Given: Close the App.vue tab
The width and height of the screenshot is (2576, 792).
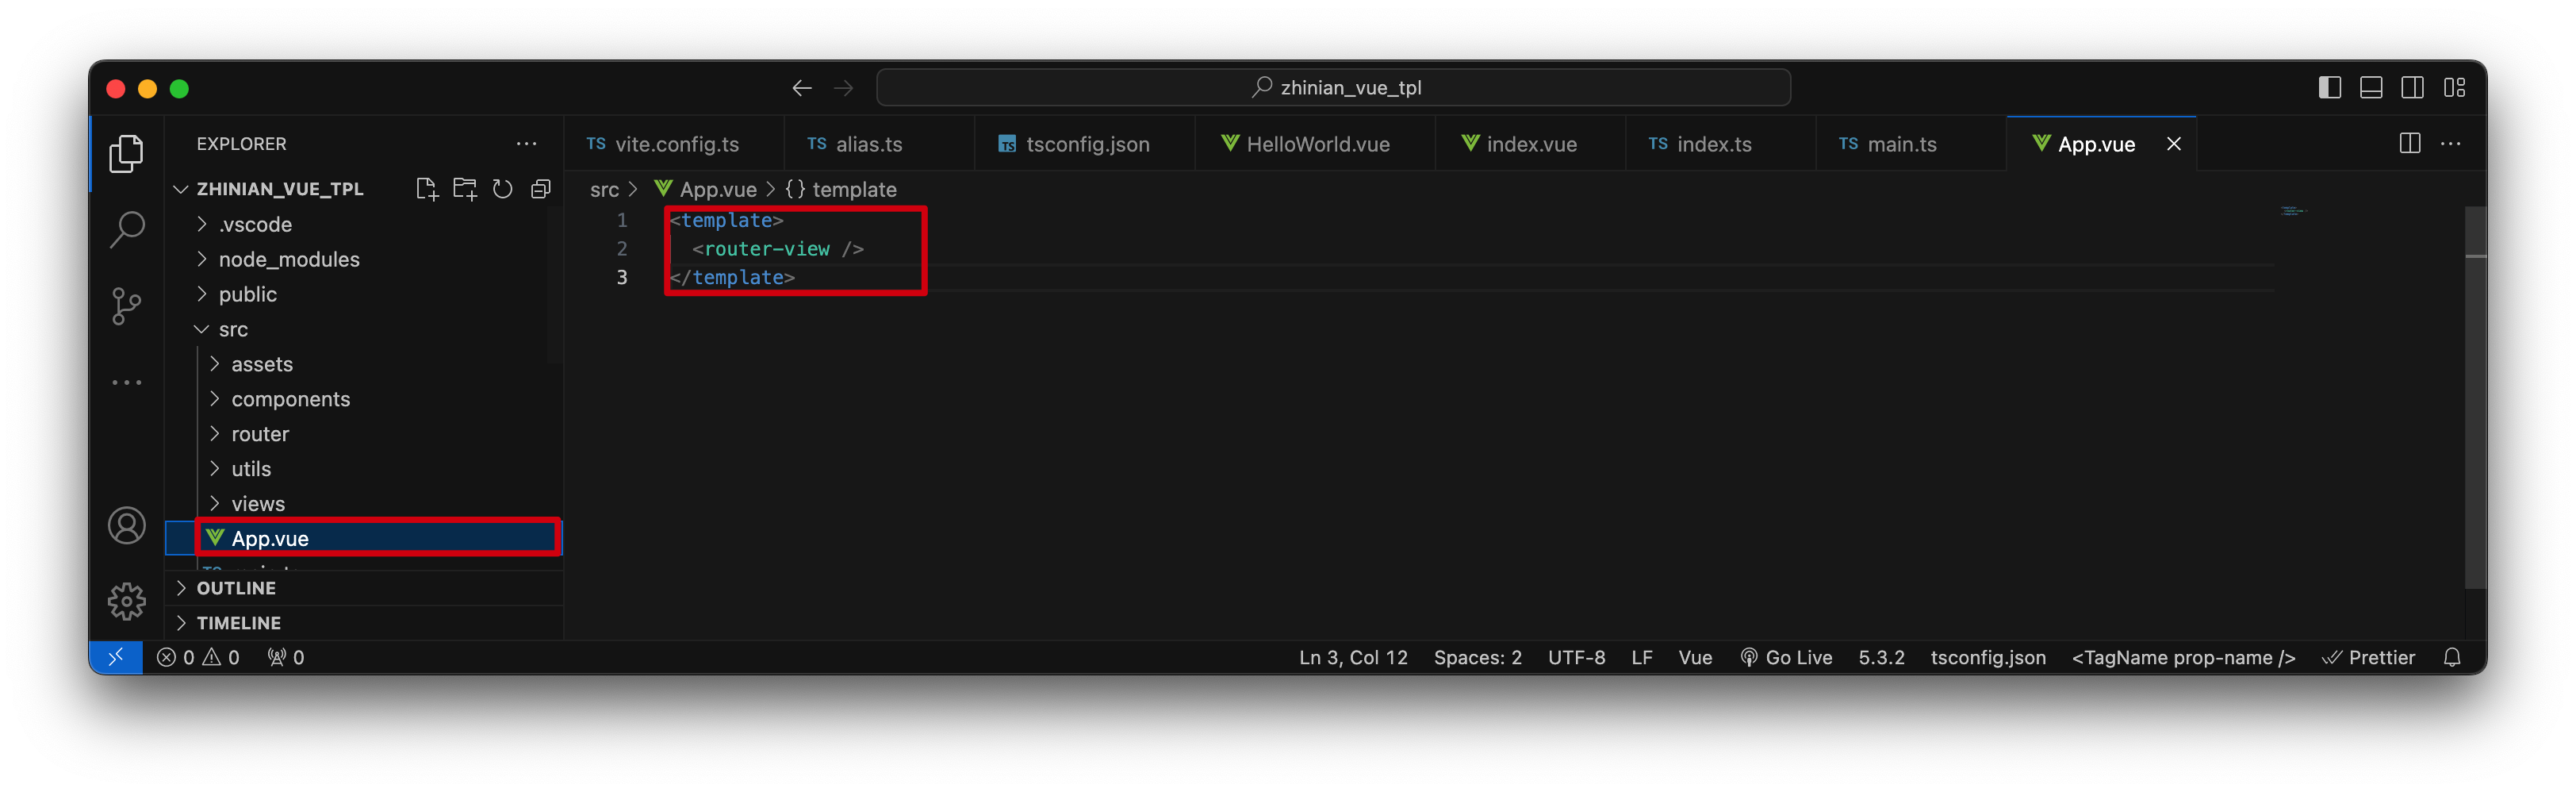Looking at the screenshot, I should pos(2174,144).
